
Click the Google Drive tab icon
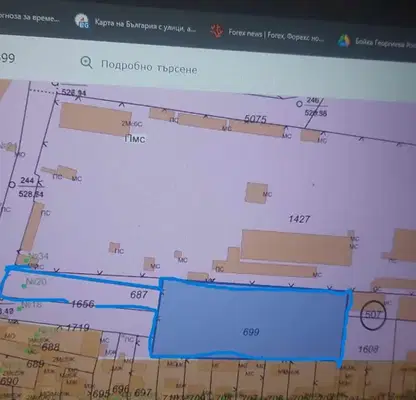point(344,41)
